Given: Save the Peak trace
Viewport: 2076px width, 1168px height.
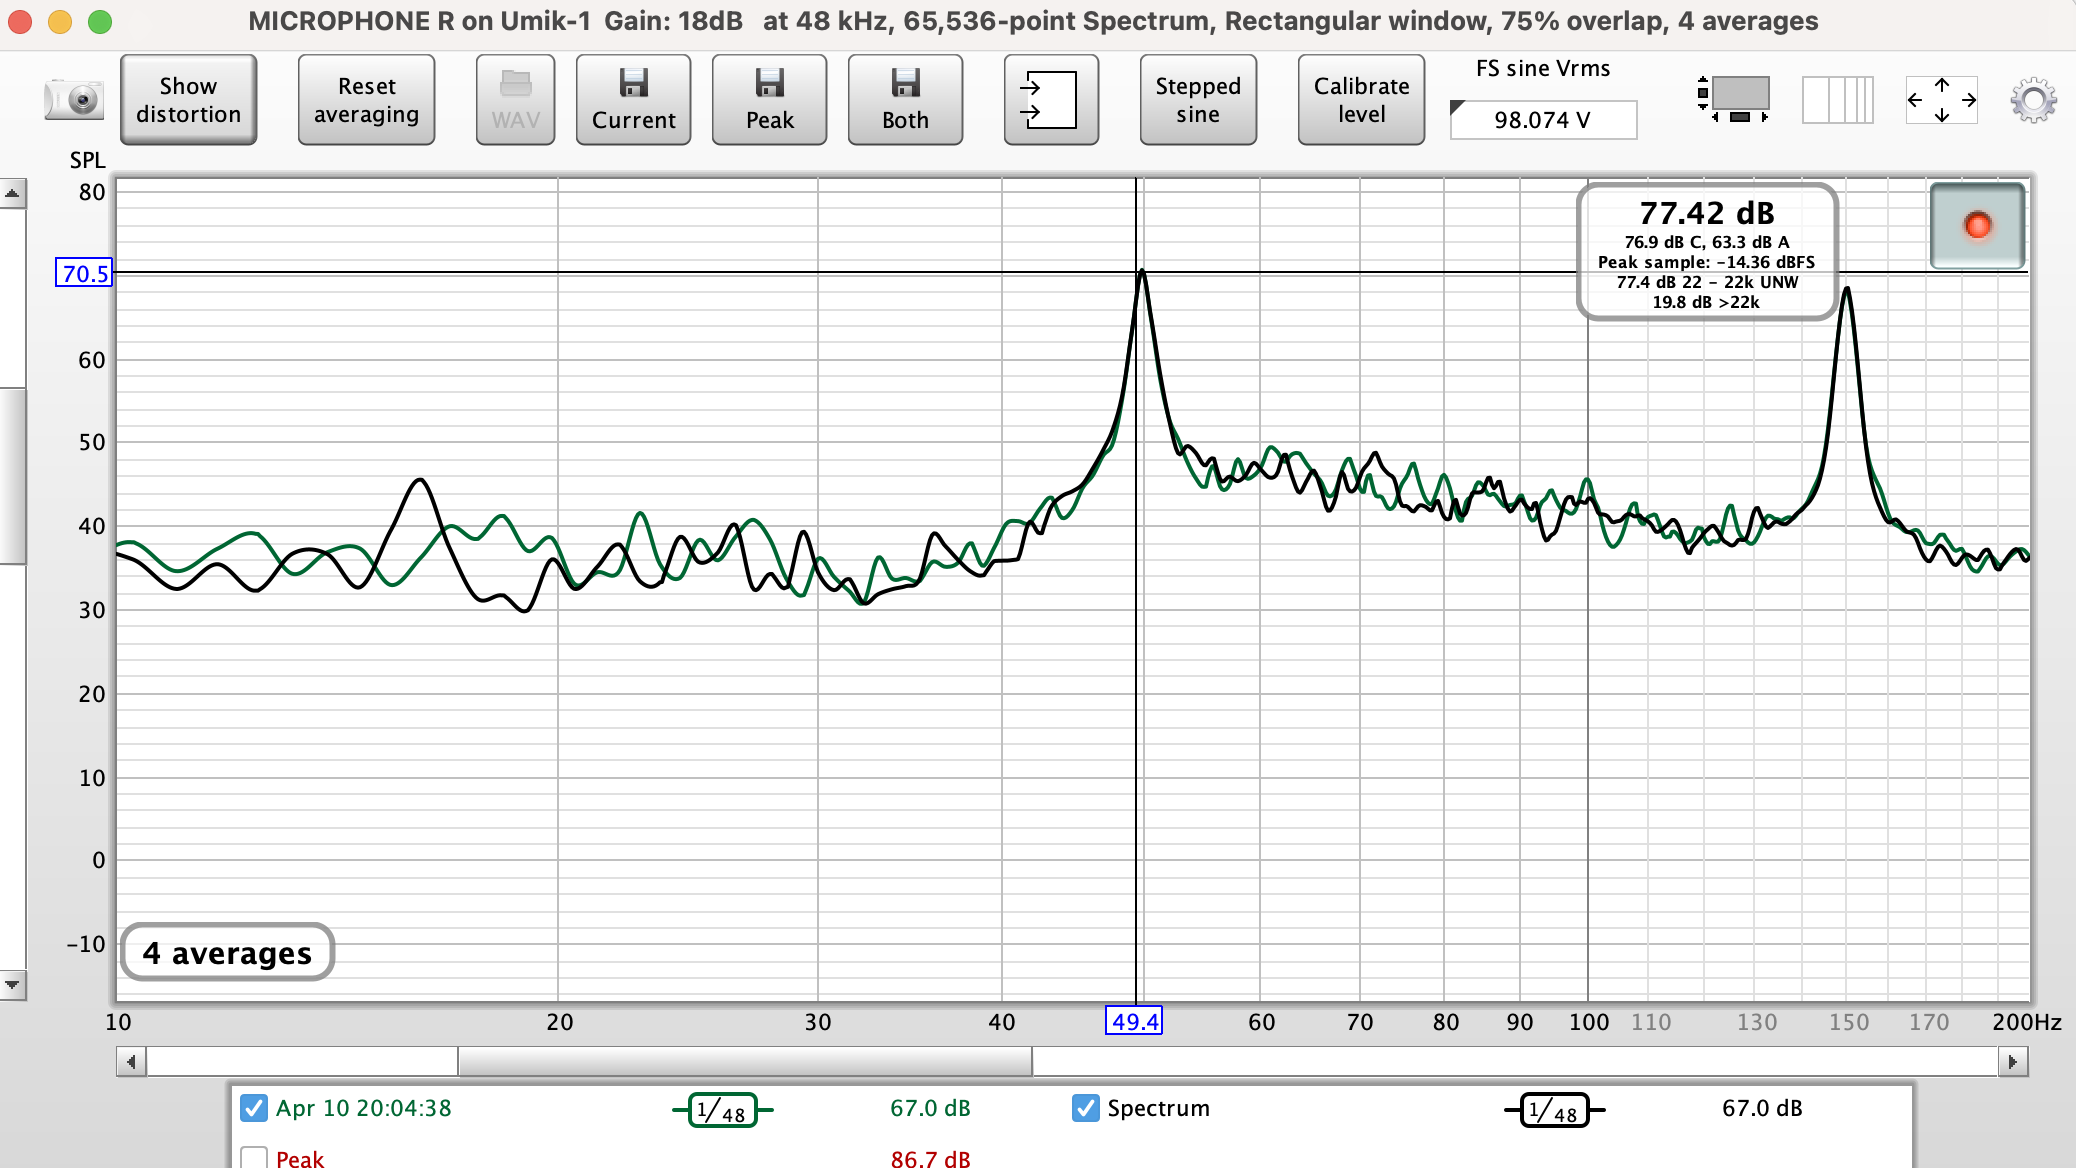Looking at the screenshot, I should [x=769, y=100].
